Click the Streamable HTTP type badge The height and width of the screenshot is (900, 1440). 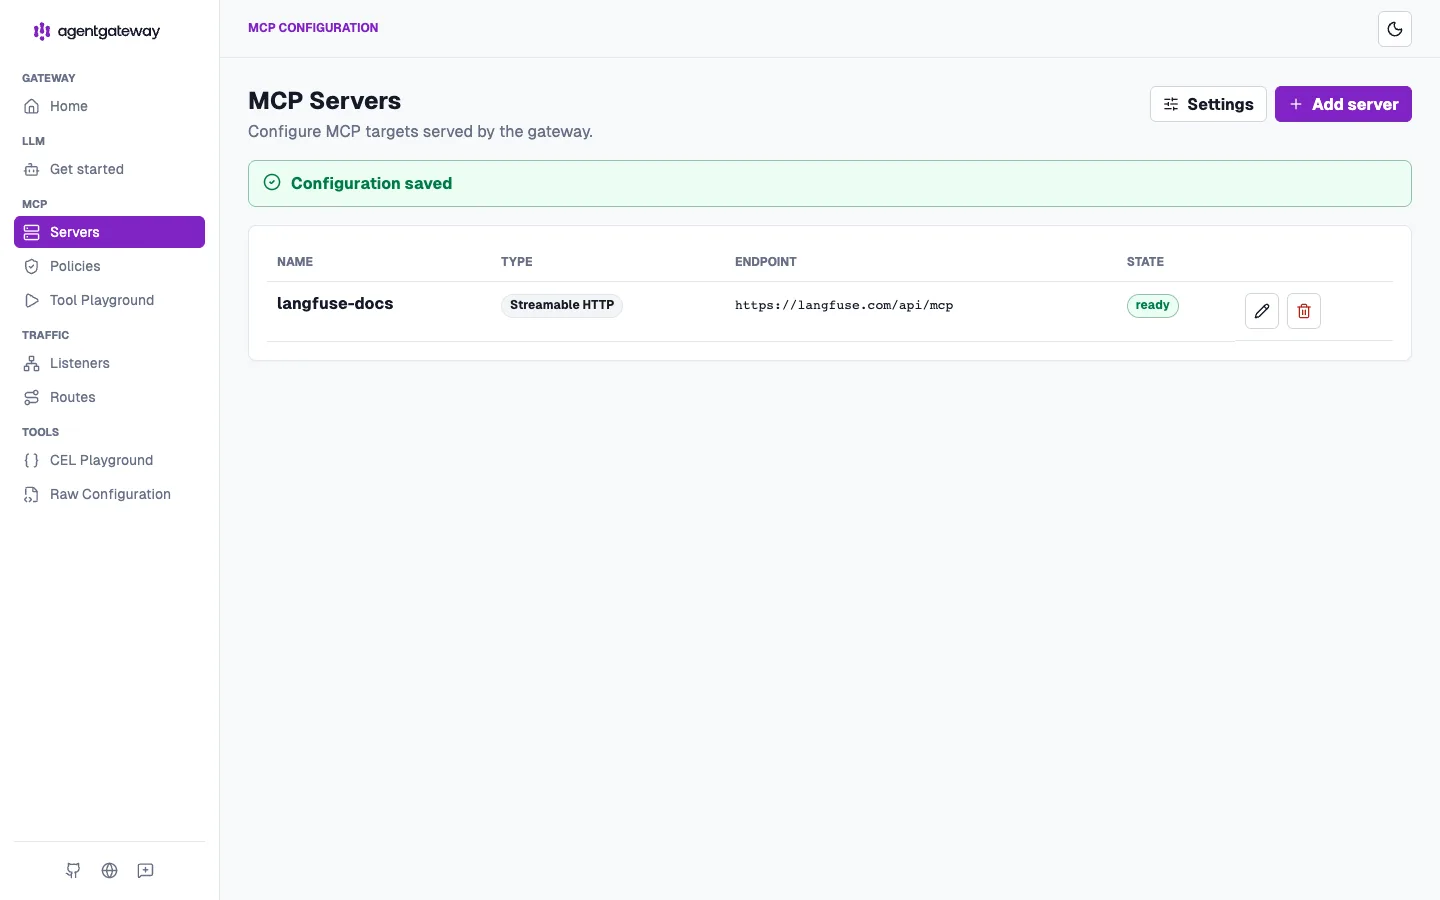[562, 305]
